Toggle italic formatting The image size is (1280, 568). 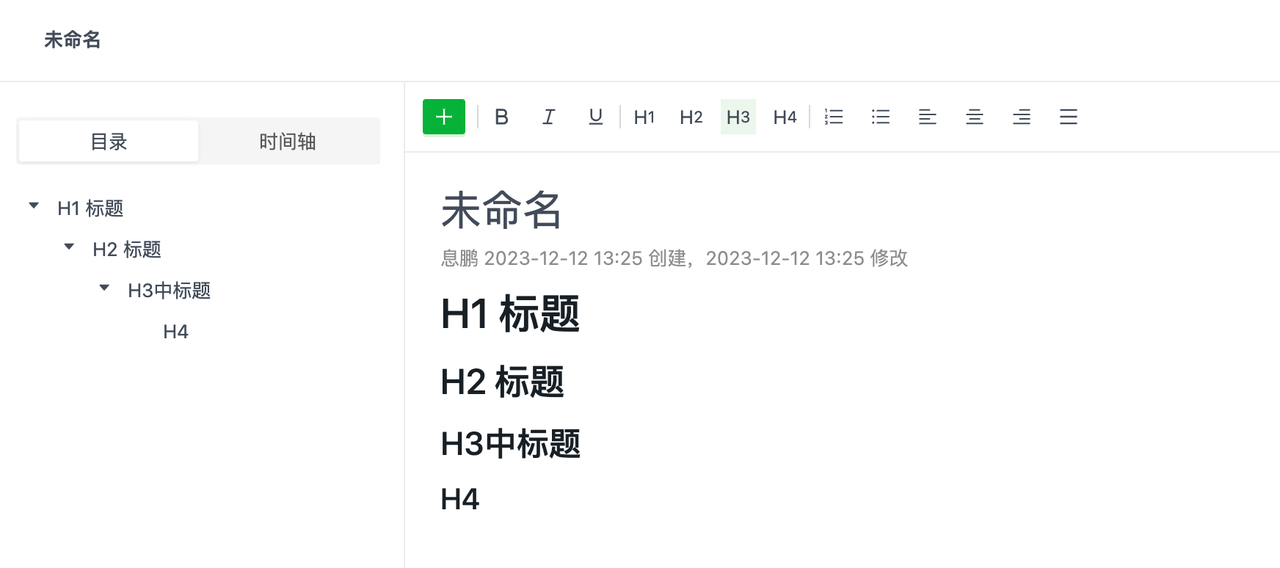(548, 117)
